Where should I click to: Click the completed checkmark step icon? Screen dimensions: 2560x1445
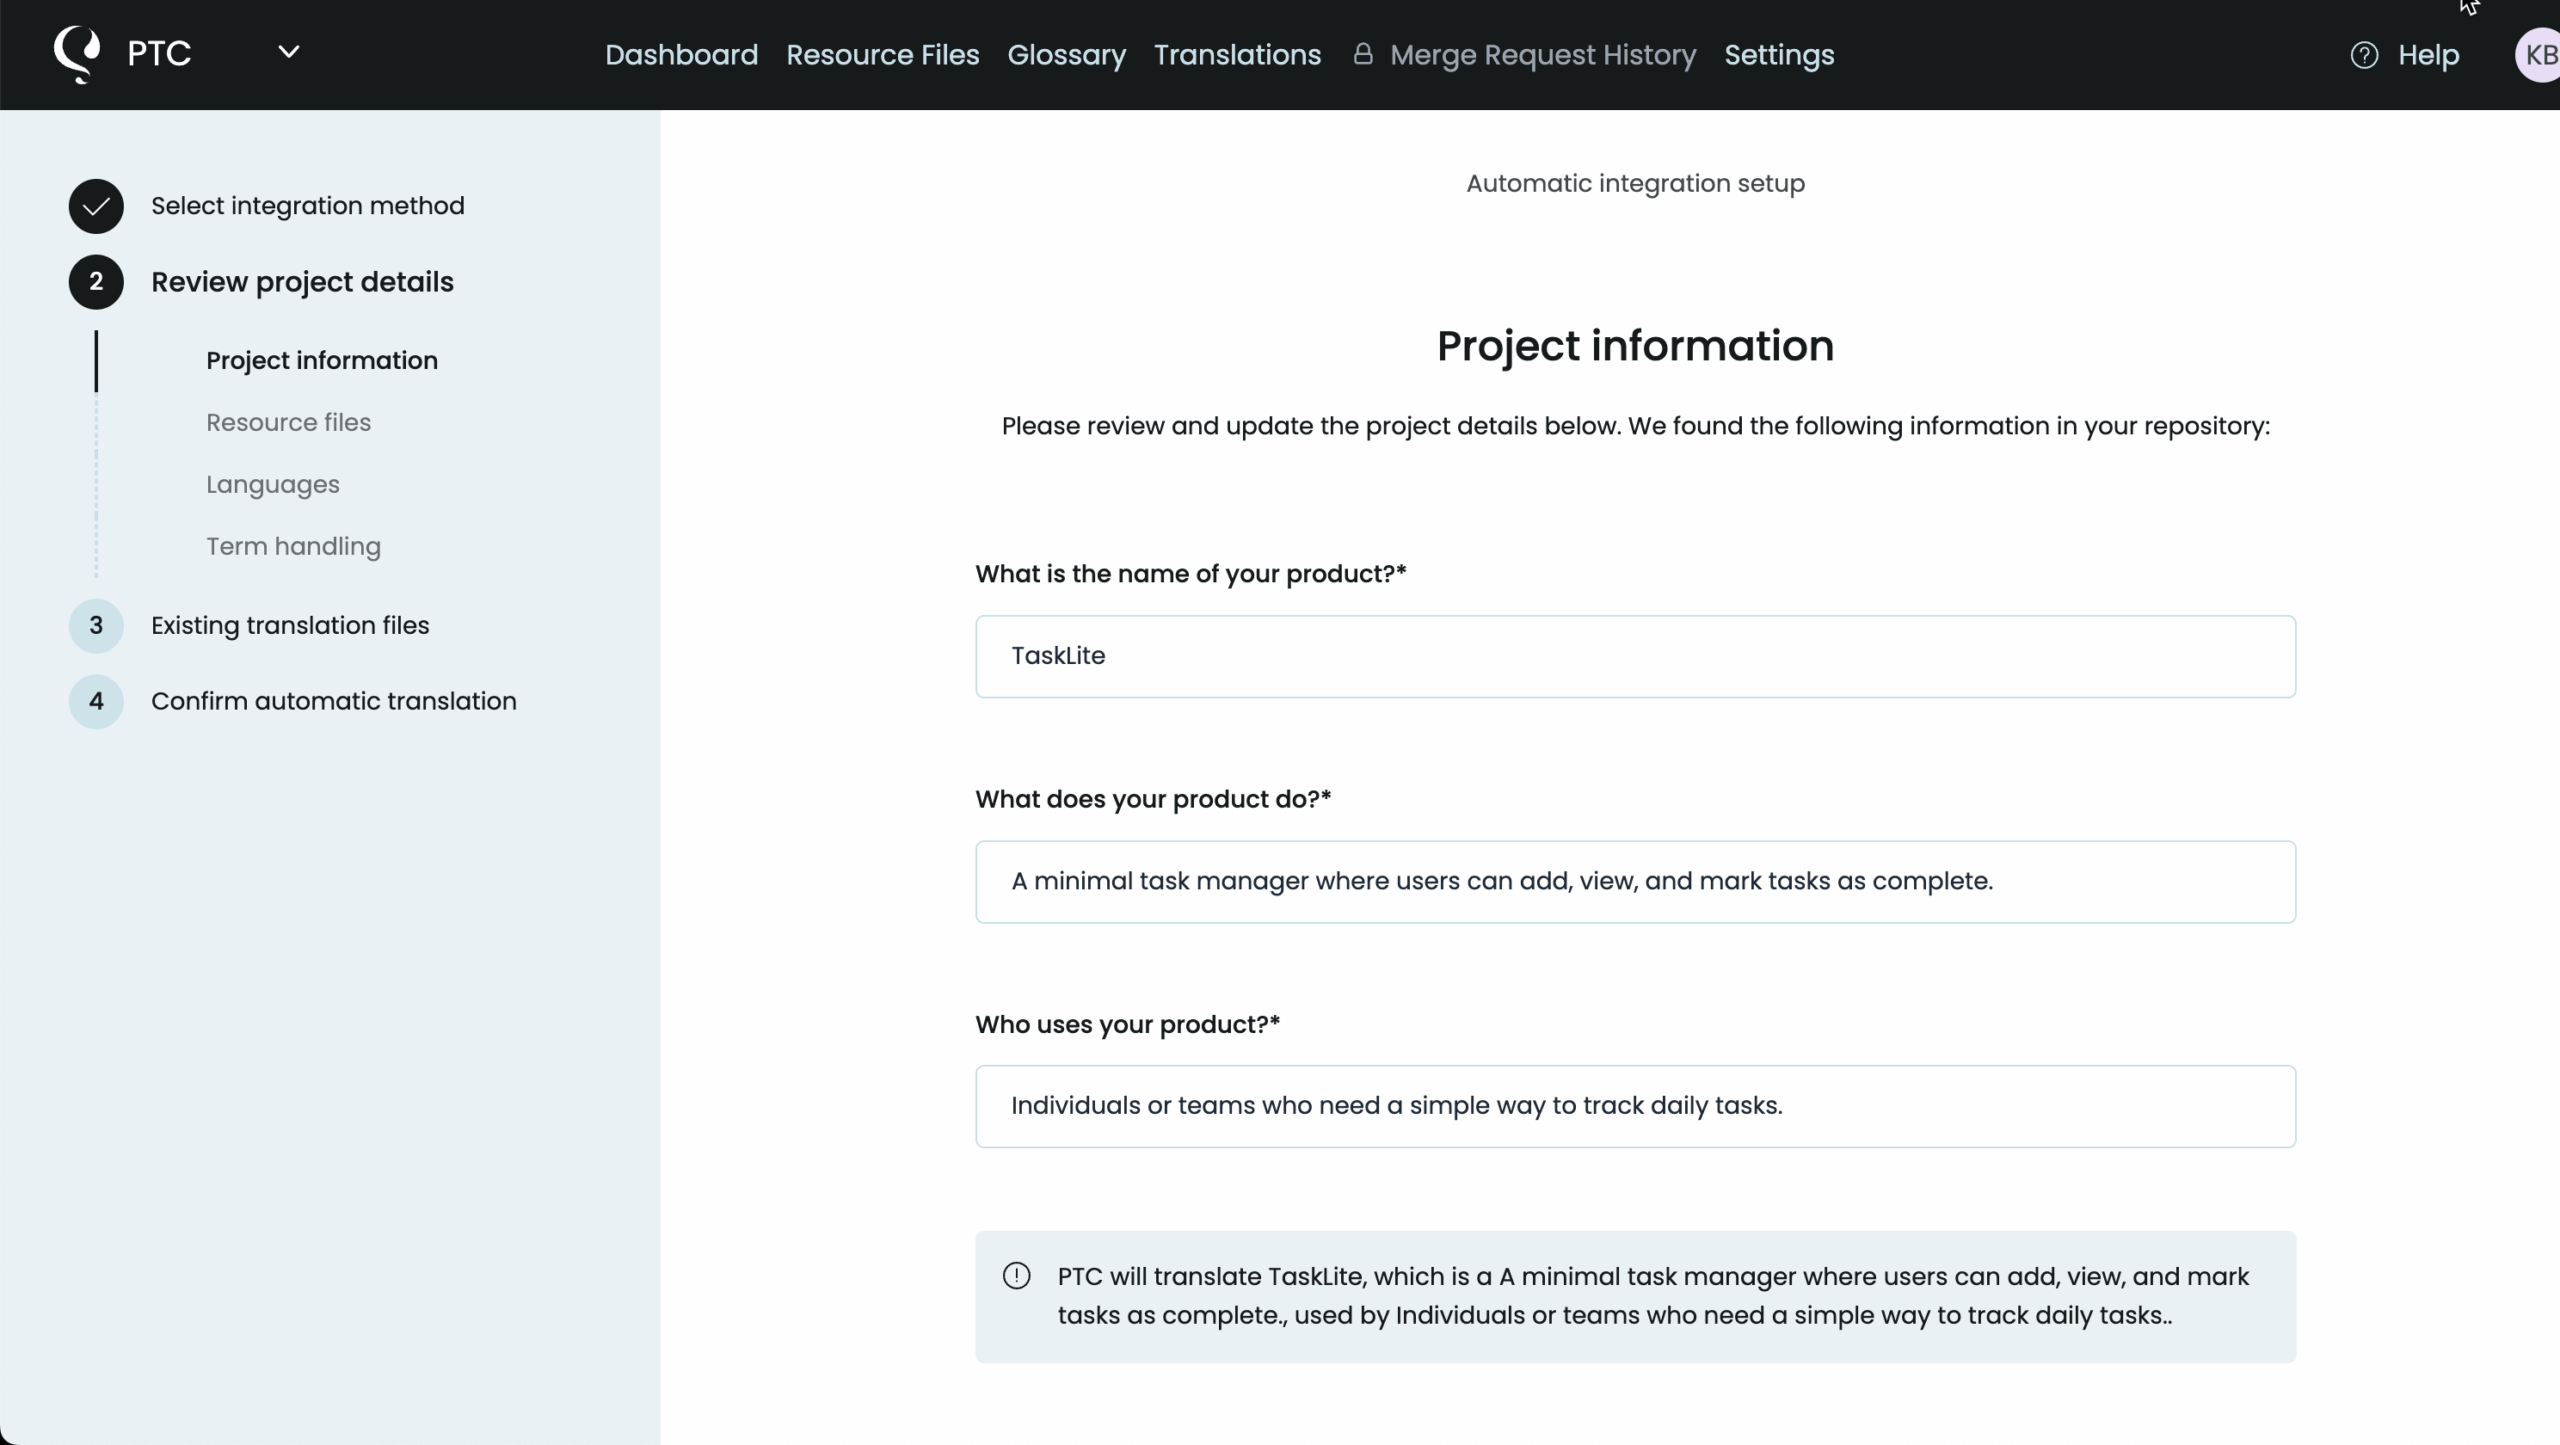(x=96, y=206)
